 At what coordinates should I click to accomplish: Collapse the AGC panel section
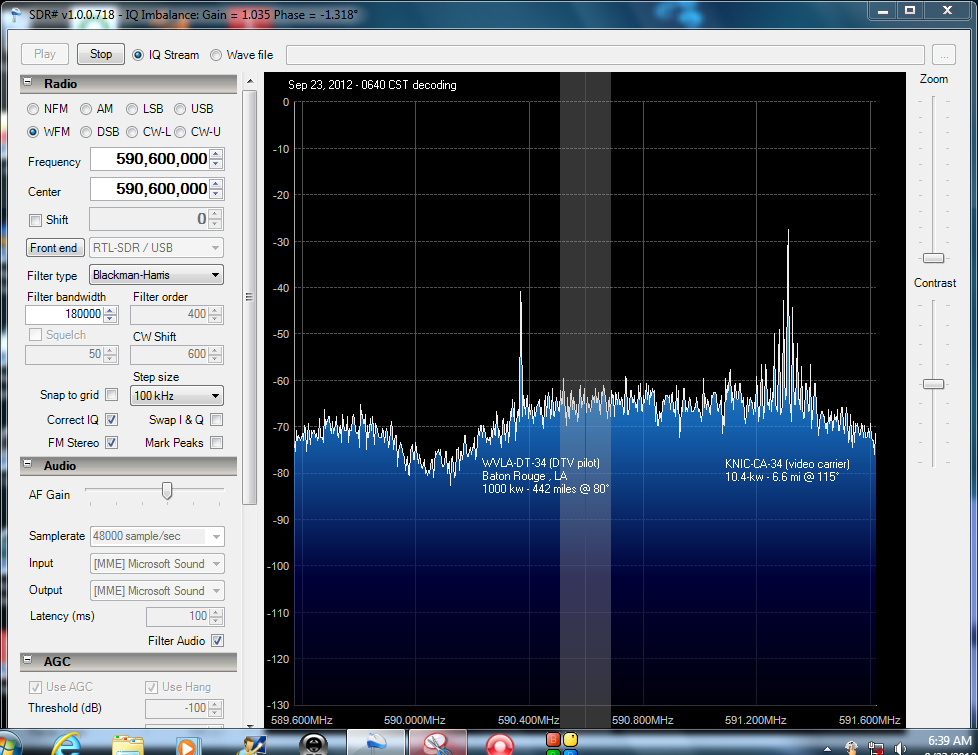27,660
